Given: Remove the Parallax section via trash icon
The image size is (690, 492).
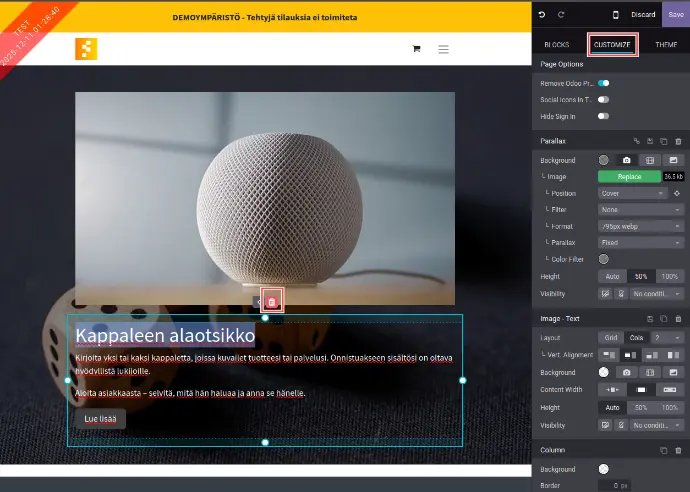Looking at the screenshot, I should (678, 142).
